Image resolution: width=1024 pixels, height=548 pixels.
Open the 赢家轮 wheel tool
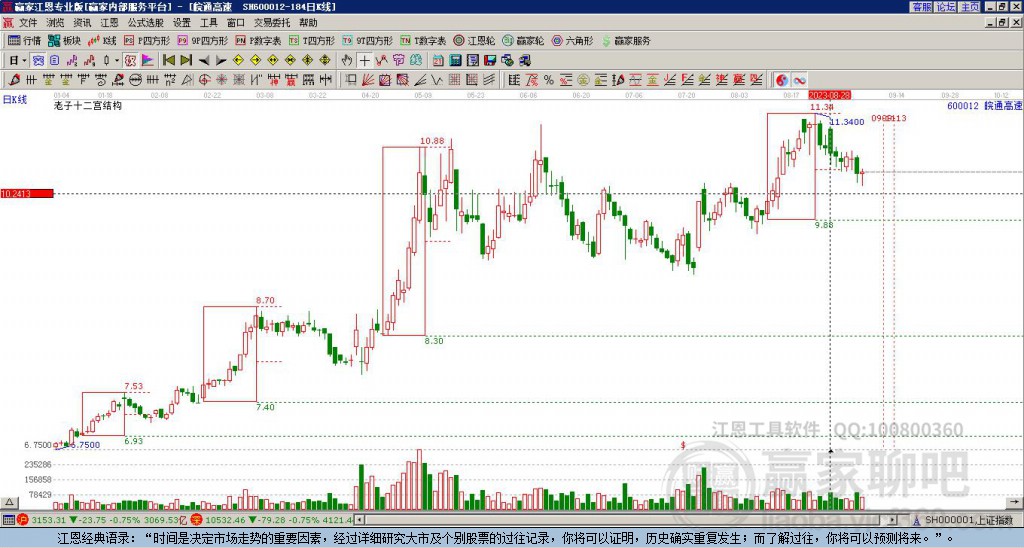(x=523, y=40)
